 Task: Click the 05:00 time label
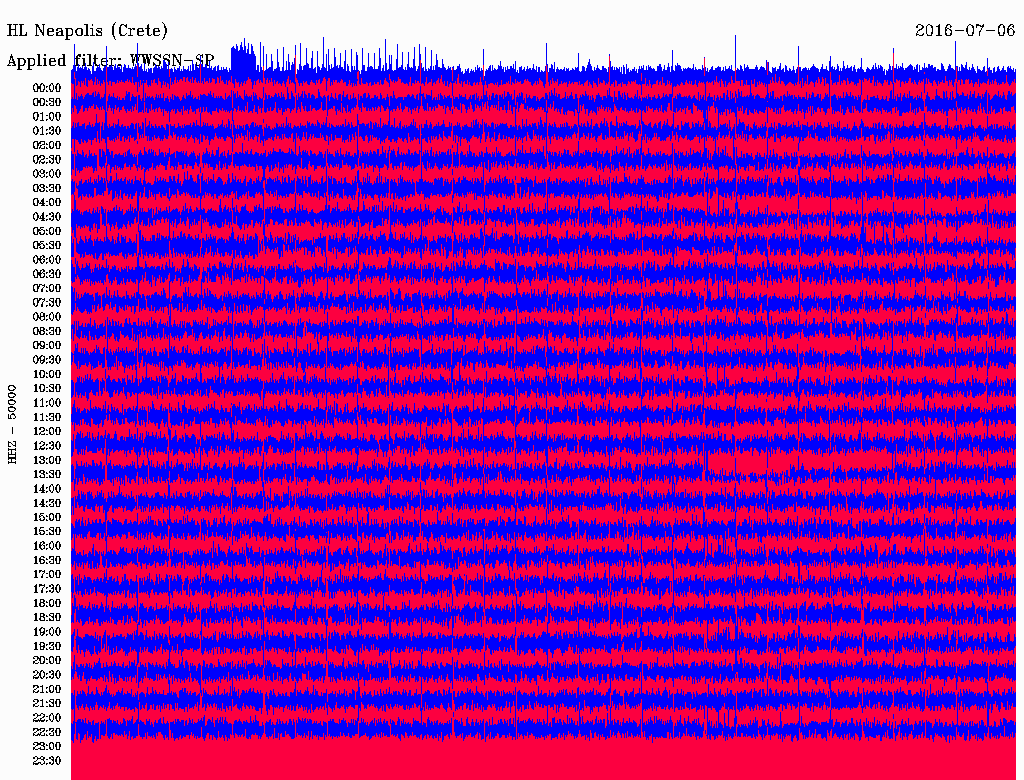47,231
